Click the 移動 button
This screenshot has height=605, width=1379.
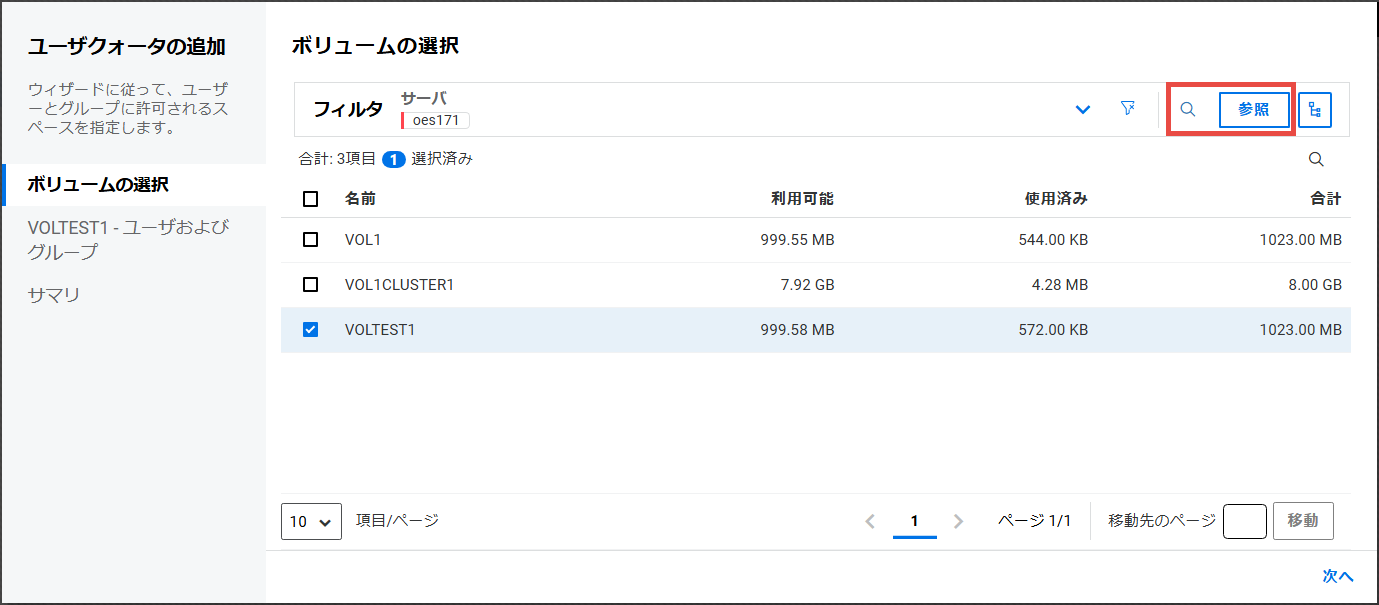(x=1302, y=521)
